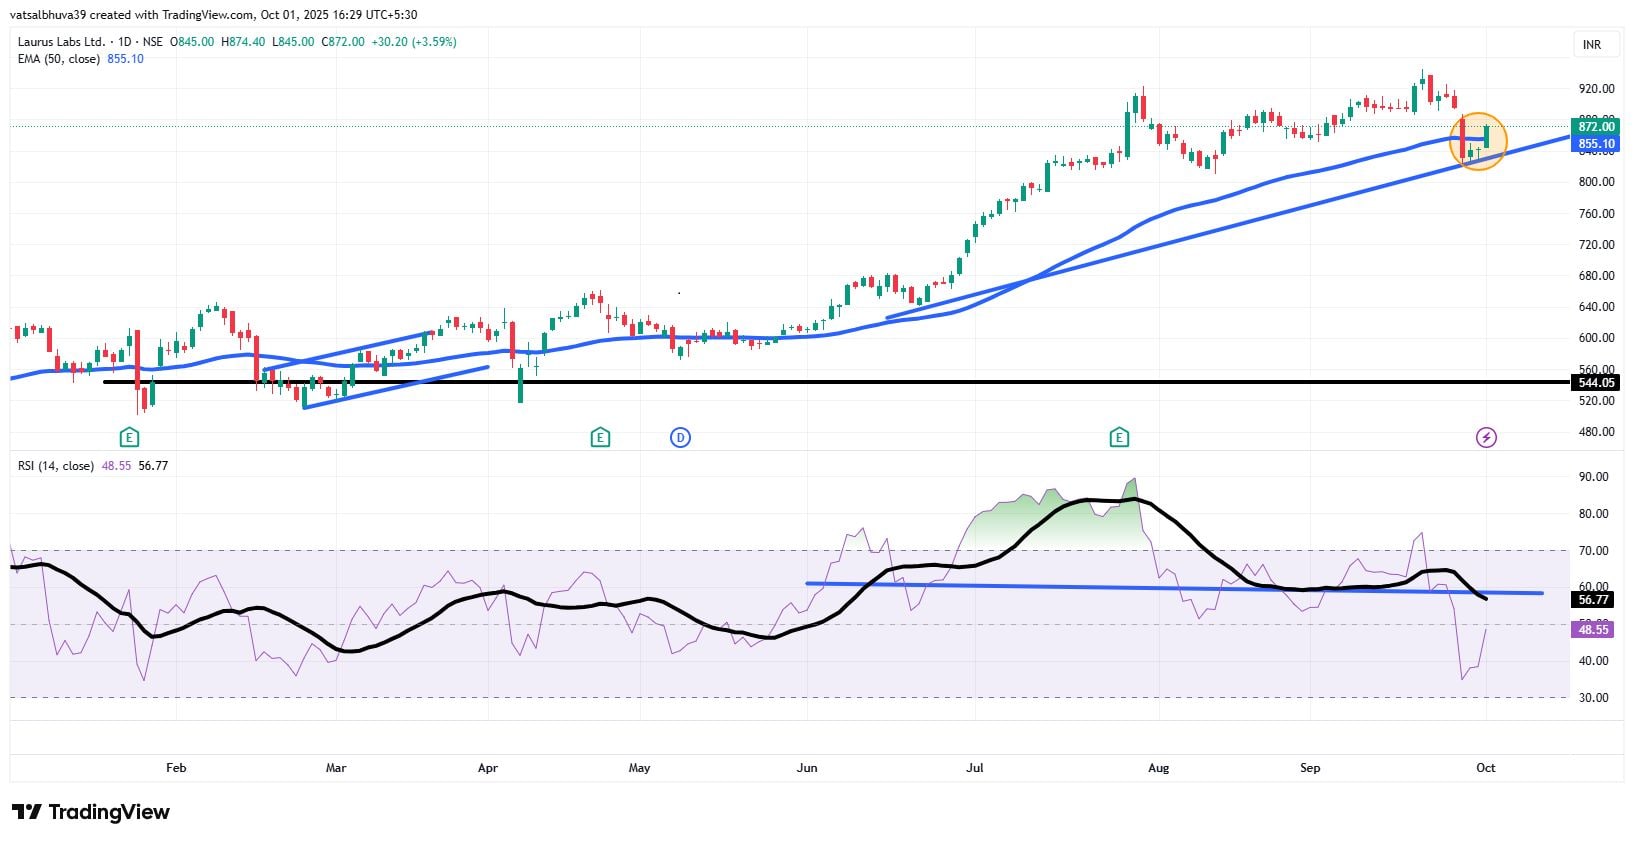
Task: Click the blue 855.10 EMA price label
Action: click(x=1596, y=144)
